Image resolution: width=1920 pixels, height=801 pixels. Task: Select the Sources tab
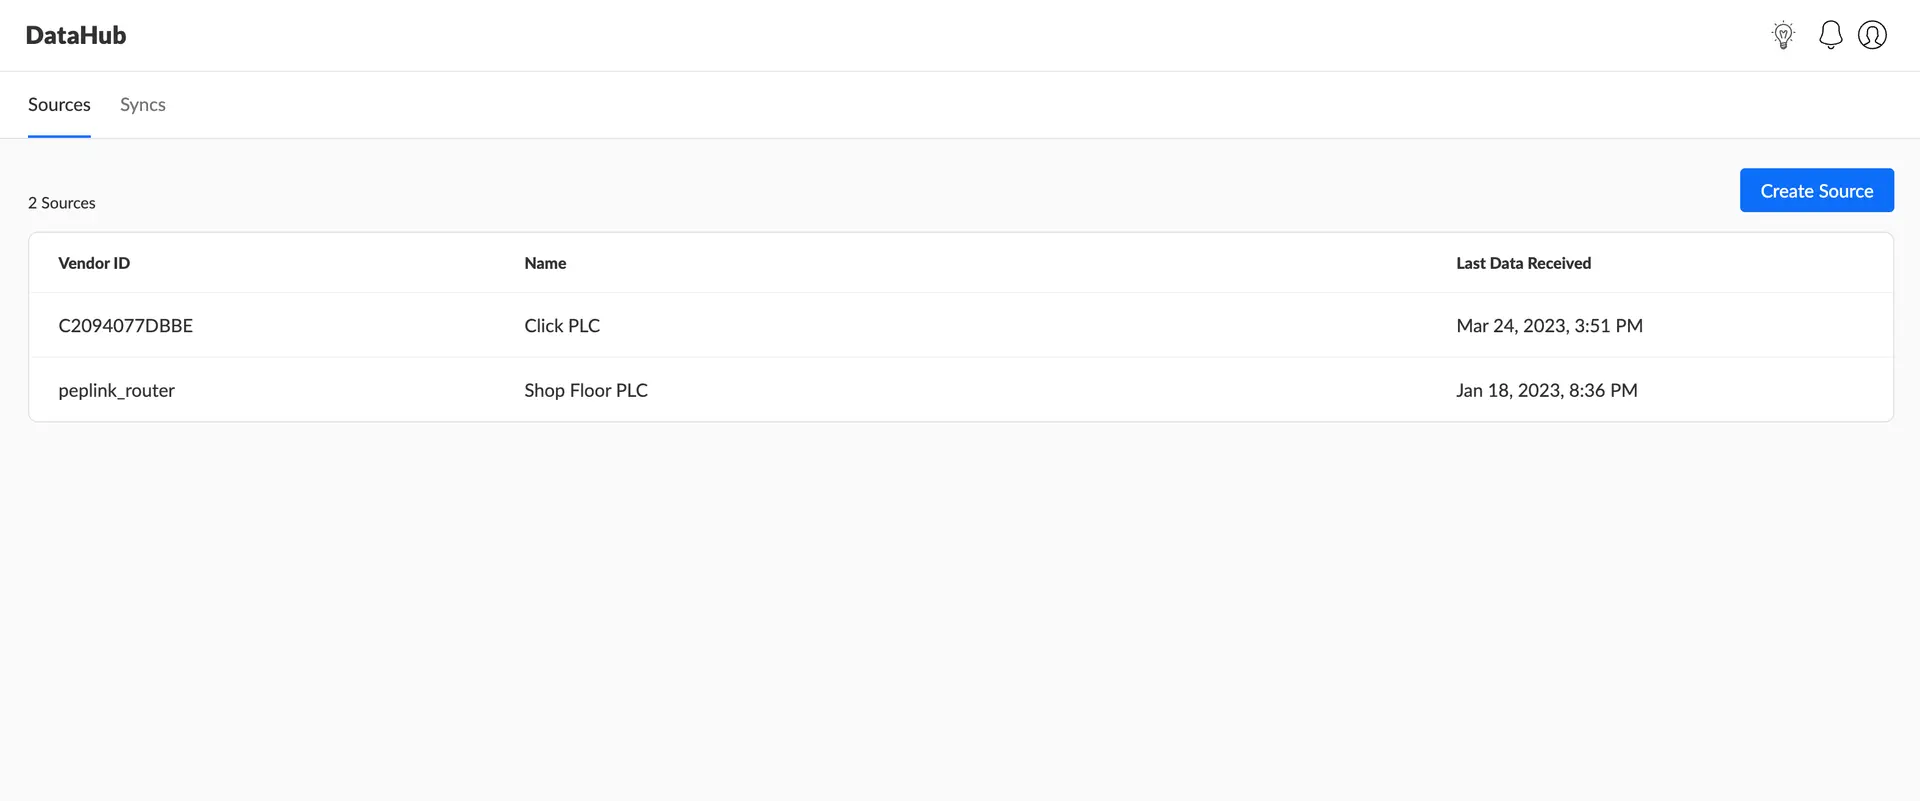click(x=59, y=105)
